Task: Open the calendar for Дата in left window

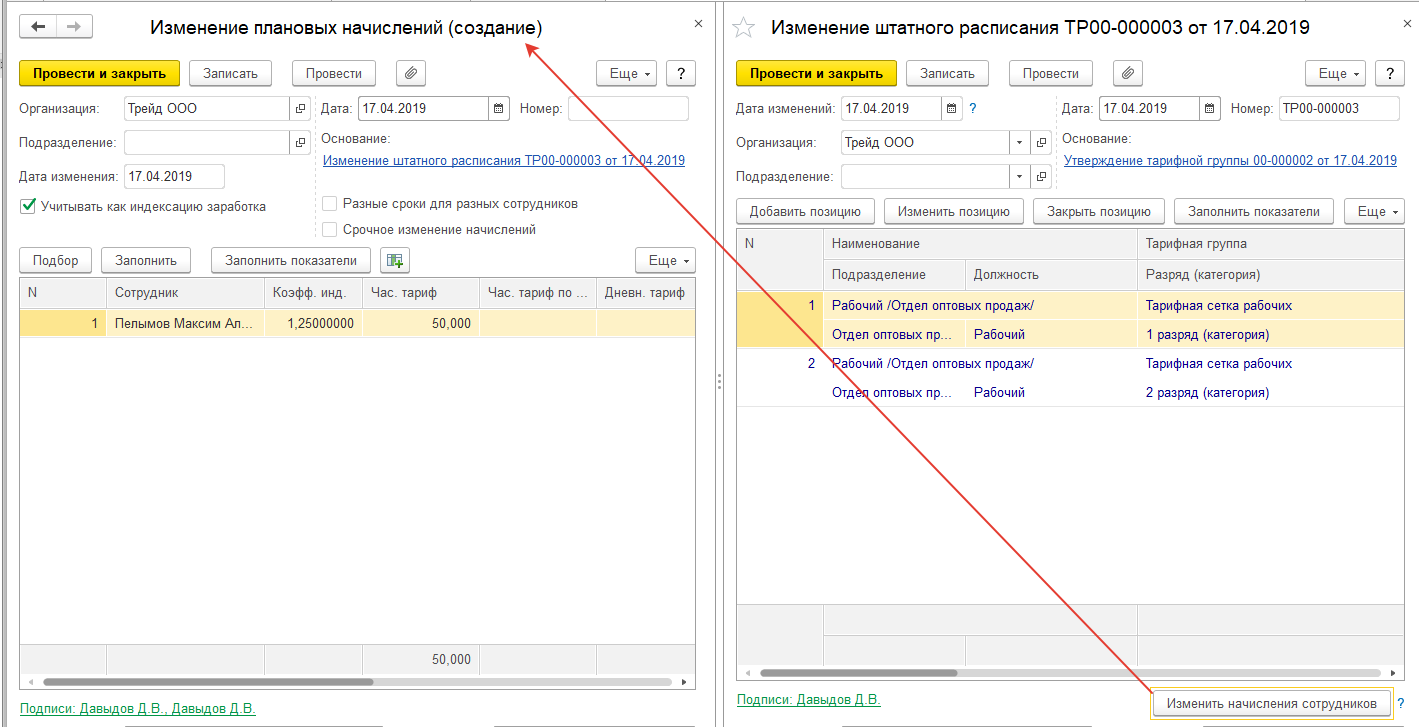Action: [x=499, y=109]
